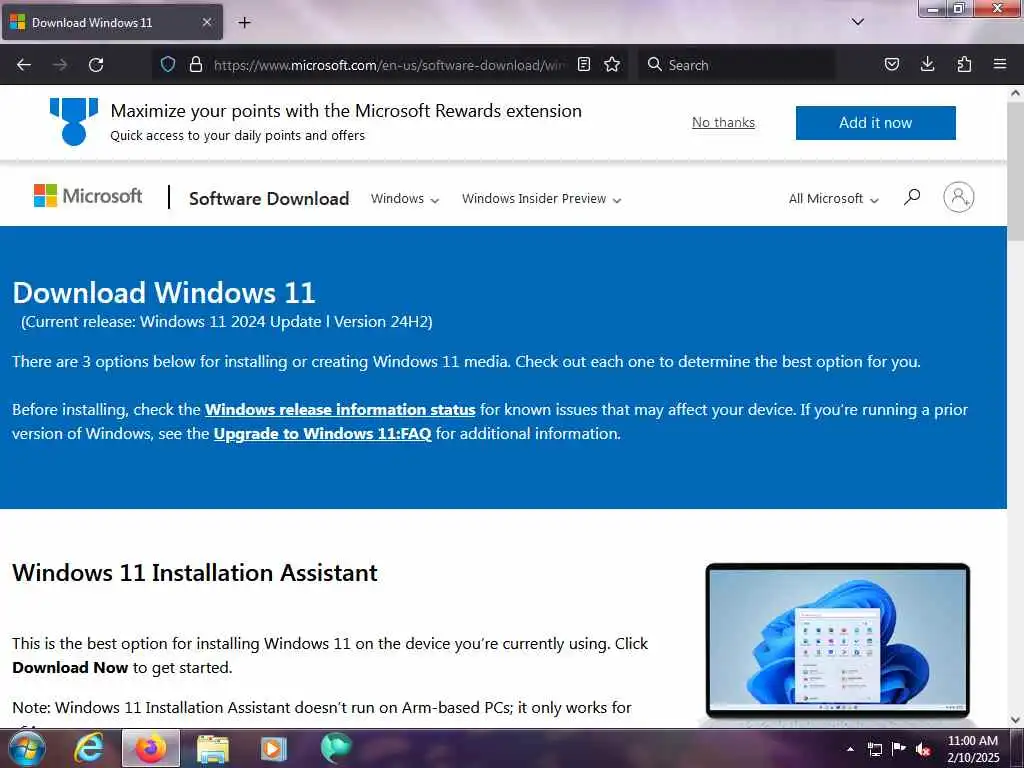Open Windows Media Player on taskbar
Screen dimensions: 1024x768
click(x=273, y=749)
